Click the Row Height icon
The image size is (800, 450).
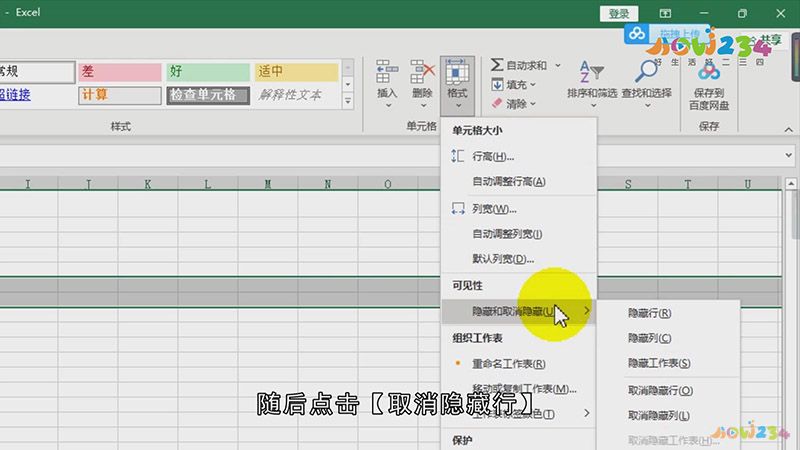pos(458,156)
